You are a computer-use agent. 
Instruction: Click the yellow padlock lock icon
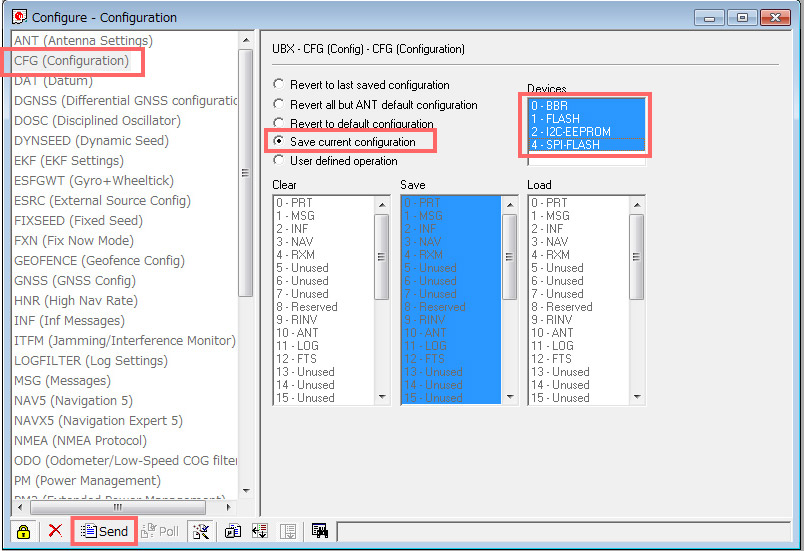coord(23,531)
